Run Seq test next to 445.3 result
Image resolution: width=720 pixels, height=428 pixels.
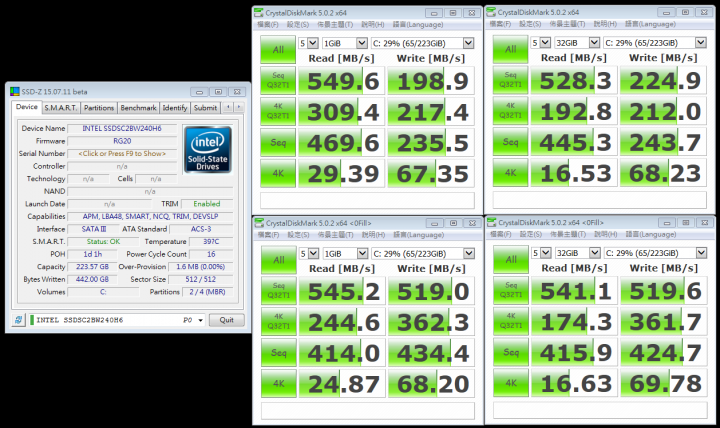(x=510, y=142)
